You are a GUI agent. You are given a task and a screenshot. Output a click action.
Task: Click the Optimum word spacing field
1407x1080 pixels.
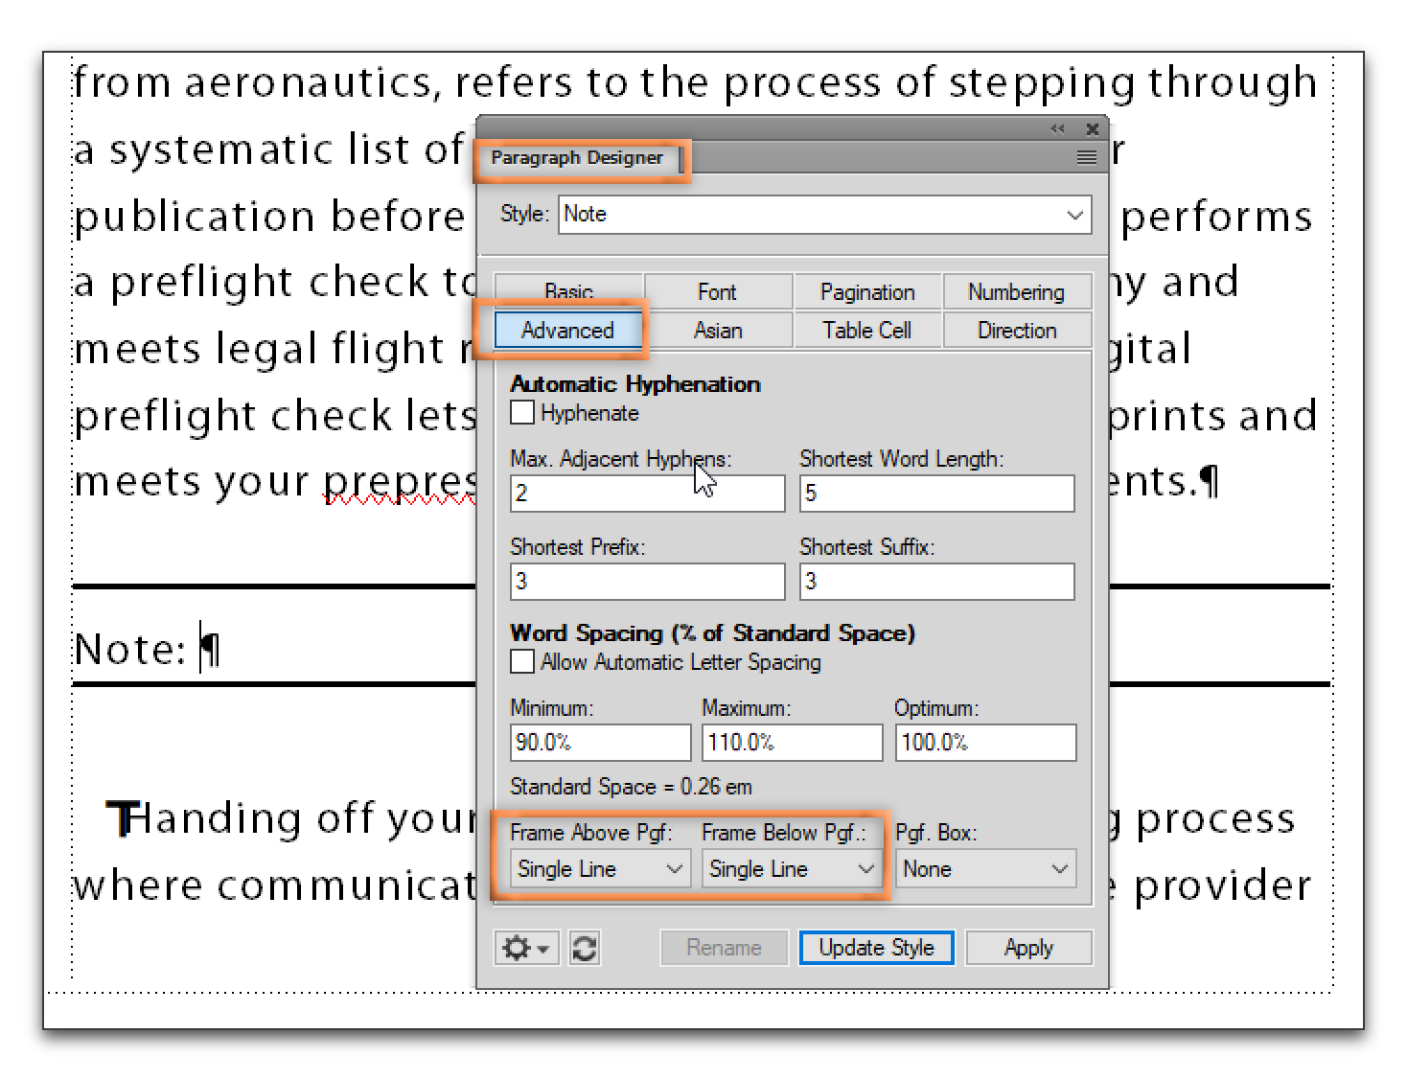tap(985, 742)
